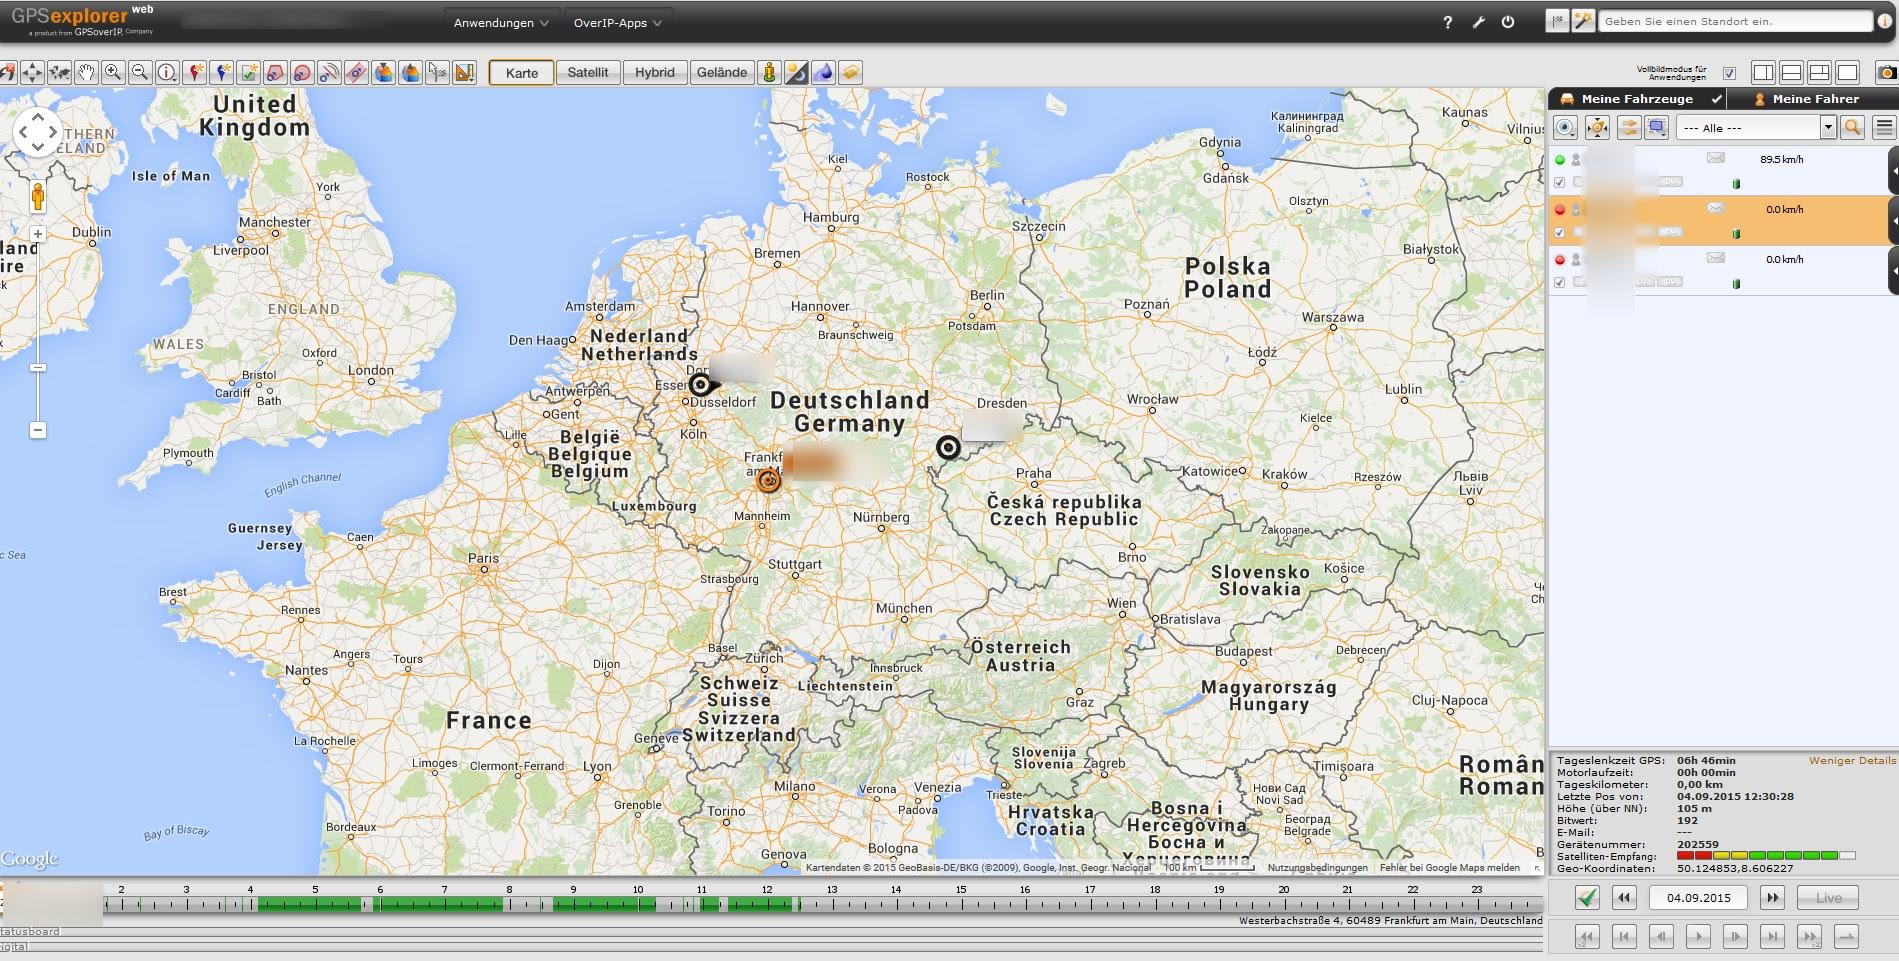This screenshot has width=1899, height=961.
Task: Take a map screenshot with camera icon
Action: pyautogui.click(x=1886, y=72)
